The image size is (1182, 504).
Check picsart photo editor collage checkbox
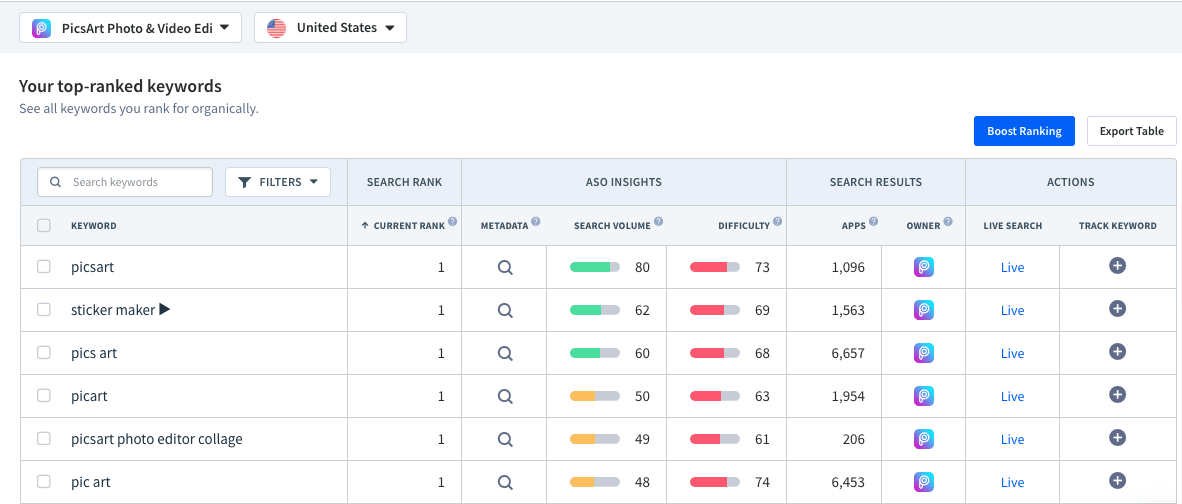point(44,438)
